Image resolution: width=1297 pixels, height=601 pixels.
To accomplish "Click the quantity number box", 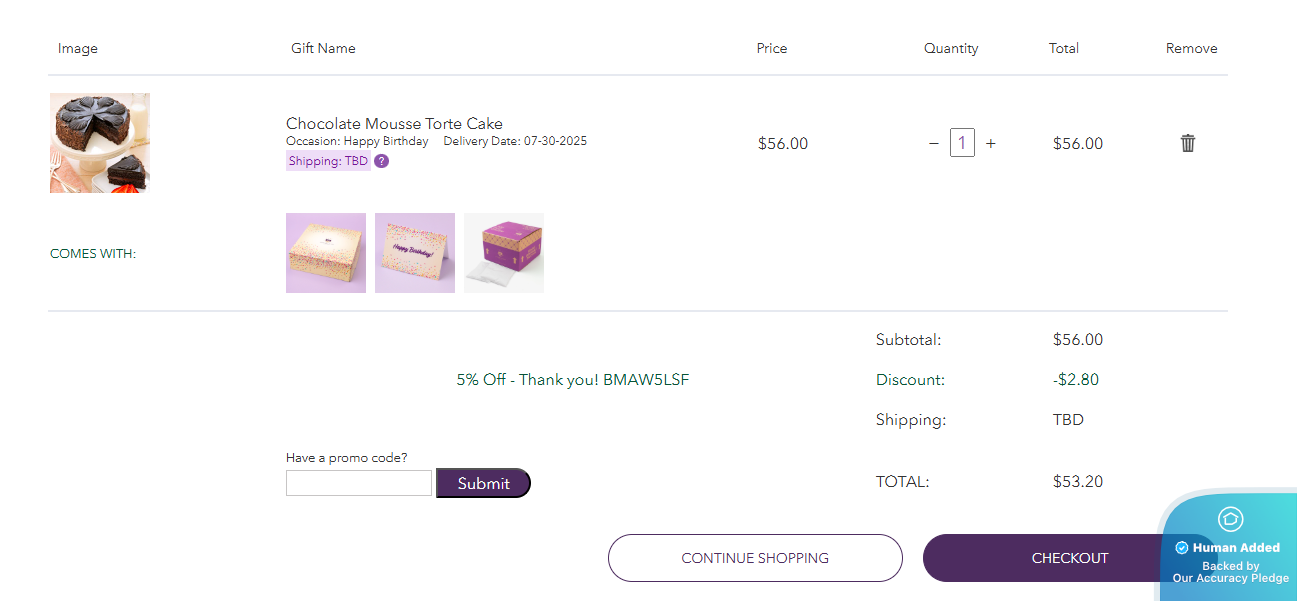I will 962,143.
